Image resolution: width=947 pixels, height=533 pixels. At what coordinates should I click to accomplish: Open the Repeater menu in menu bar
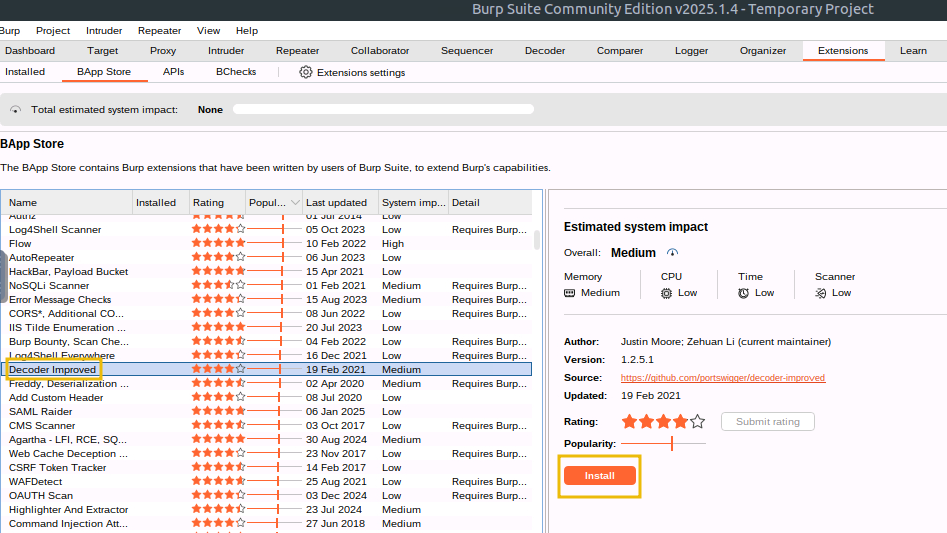coord(159,31)
